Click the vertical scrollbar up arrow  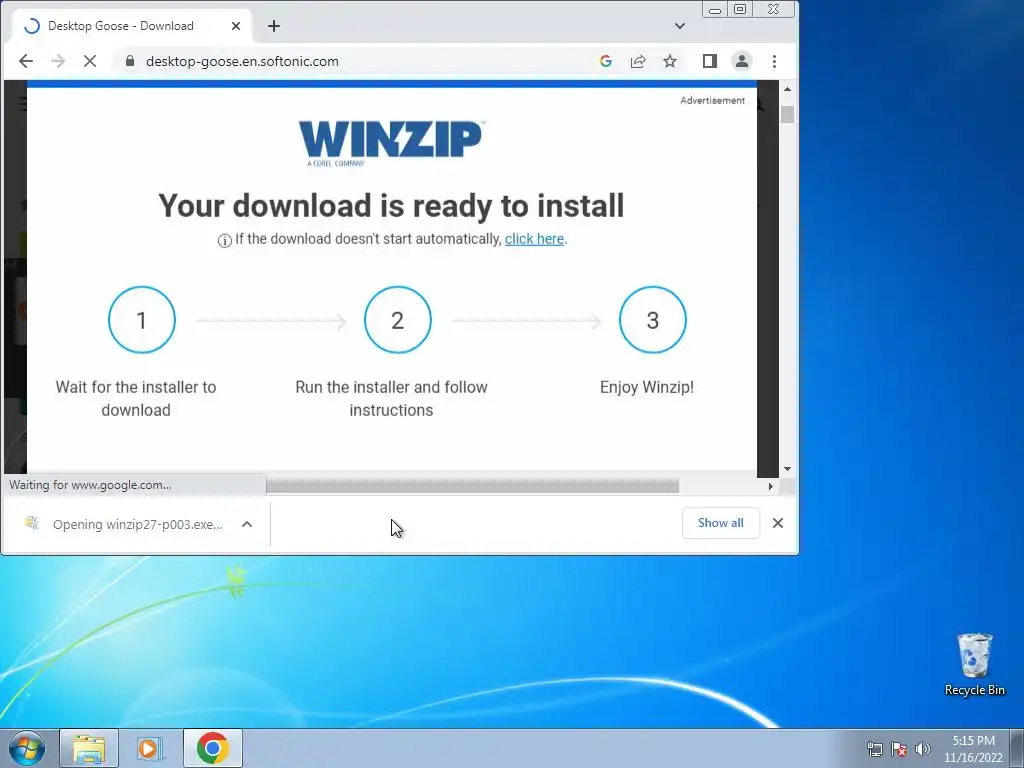pos(787,89)
